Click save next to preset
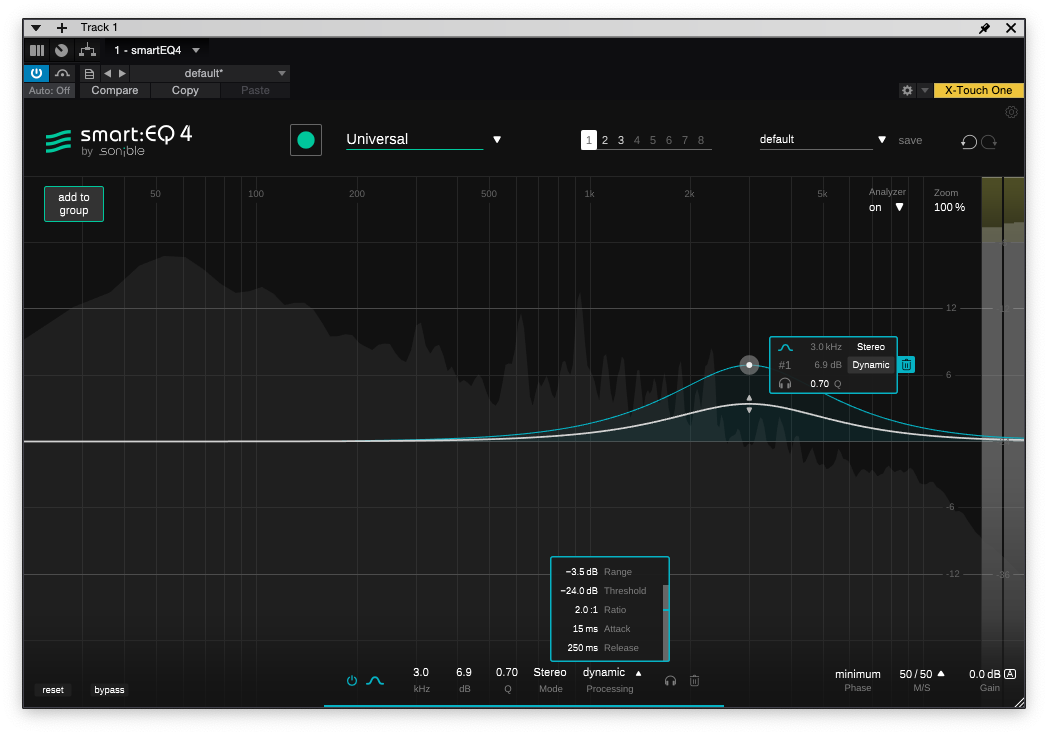This screenshot has width=1048, height=735. [x=910, y=140]
